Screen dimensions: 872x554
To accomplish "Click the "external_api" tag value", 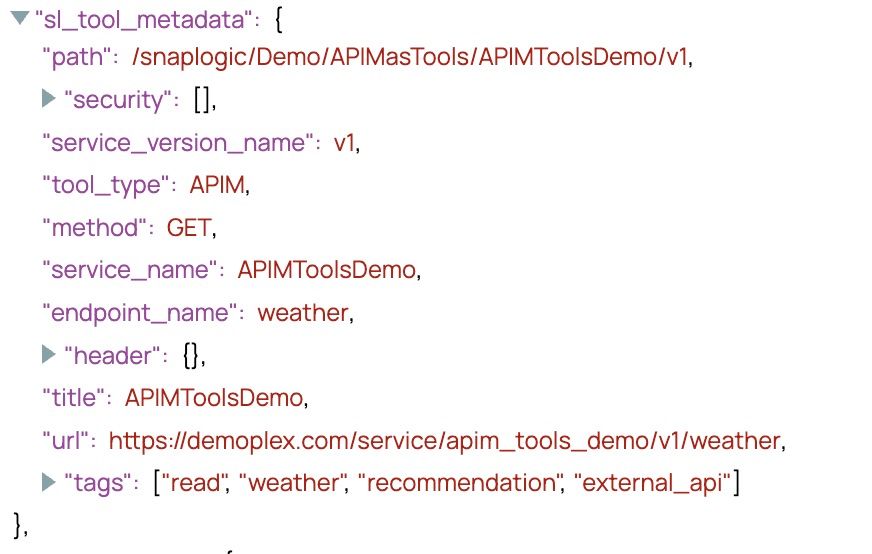I will (654, 484).
